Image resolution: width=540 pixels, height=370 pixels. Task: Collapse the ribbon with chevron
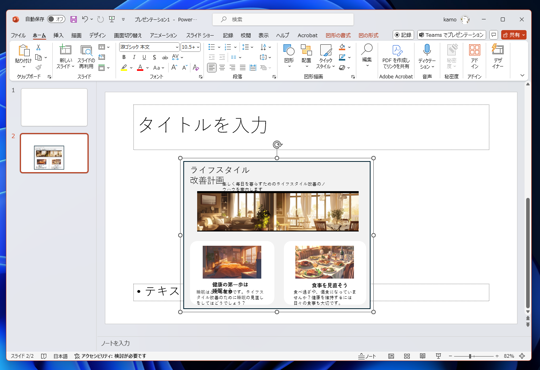coord(522,75)
